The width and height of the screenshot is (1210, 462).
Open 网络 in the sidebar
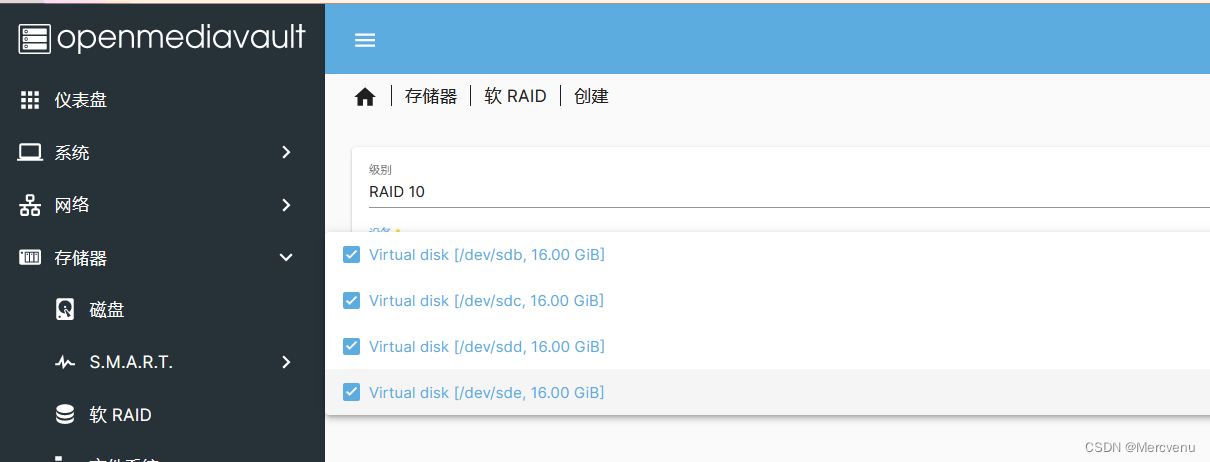(x=72, y=205)
